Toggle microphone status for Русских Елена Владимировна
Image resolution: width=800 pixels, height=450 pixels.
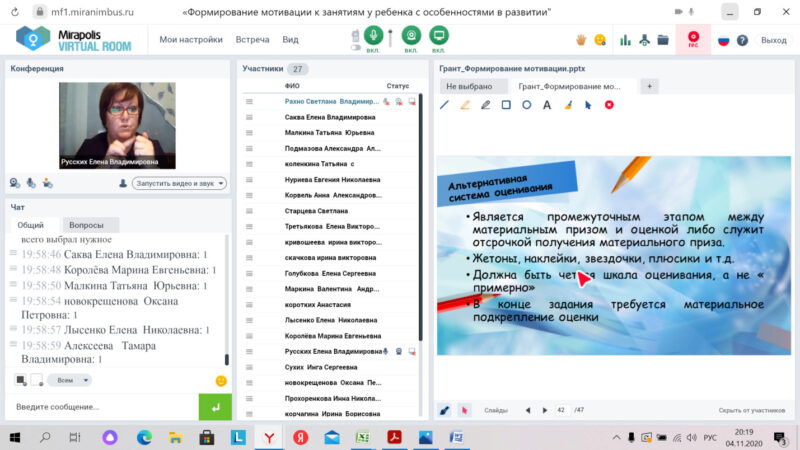coord(386,352)
